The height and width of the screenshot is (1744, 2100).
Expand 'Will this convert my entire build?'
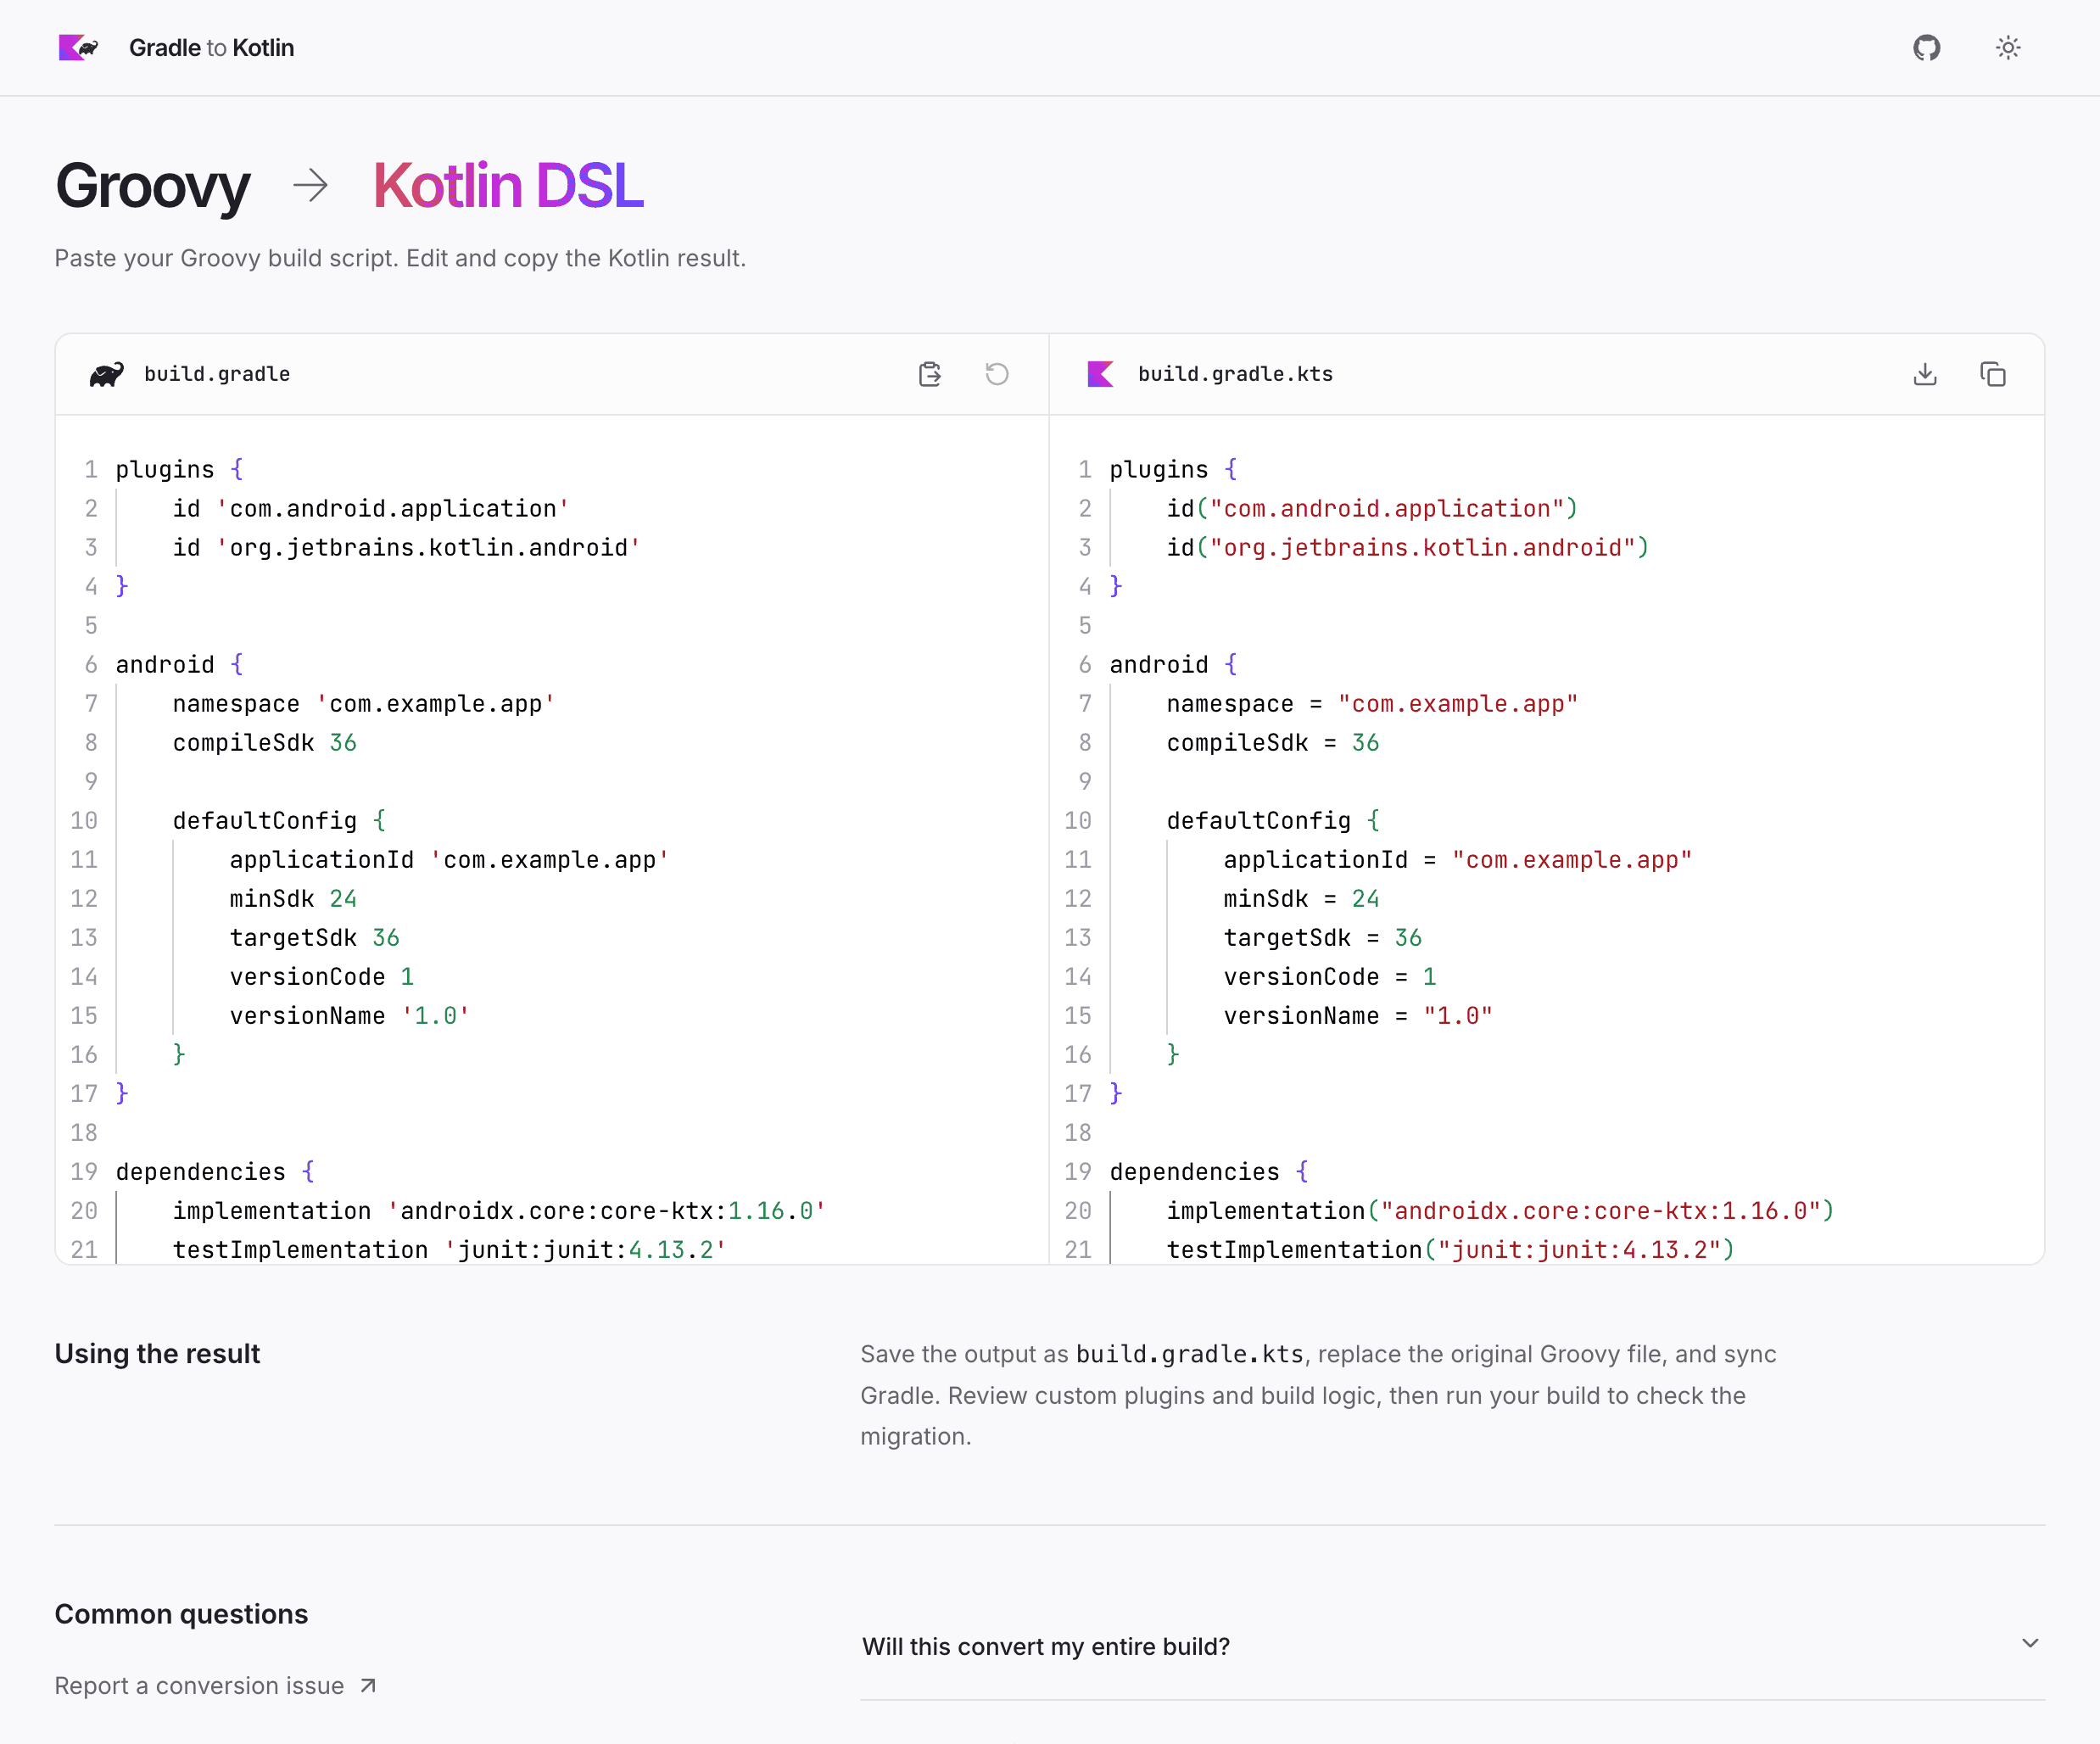pos(1452,1646)
